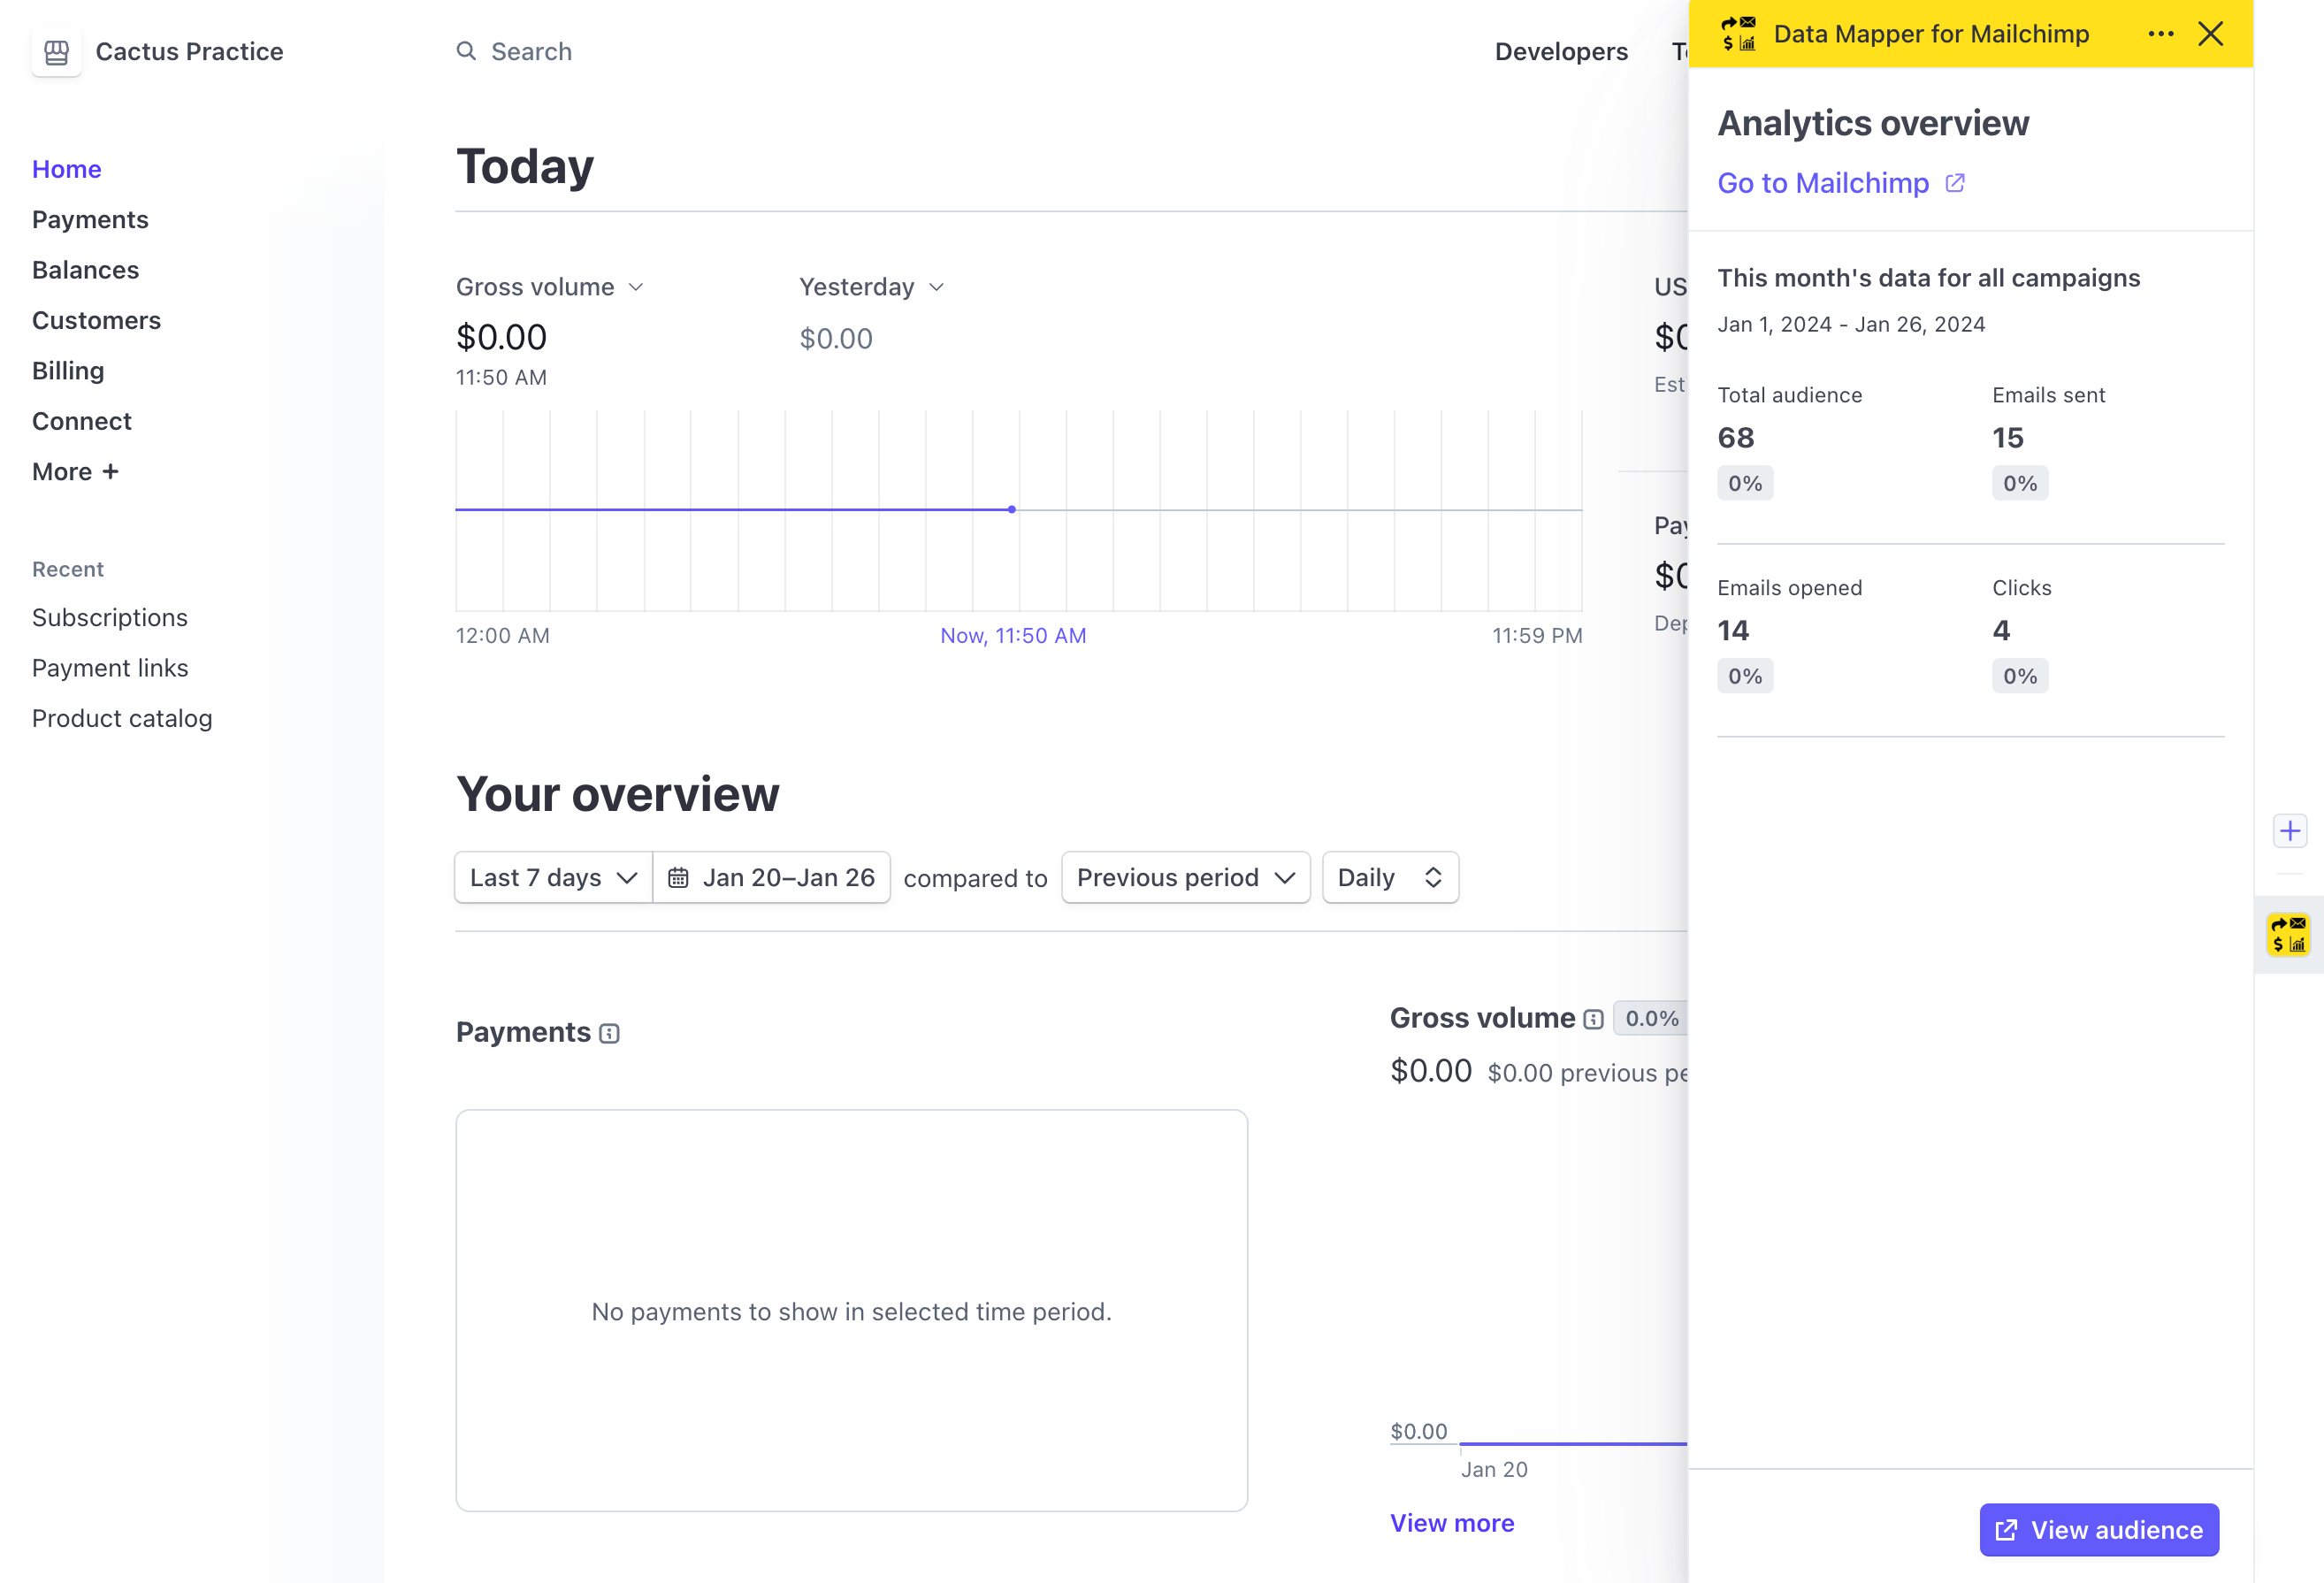Click the View audience button
The width and height of the screenshot is (2324, 1583).
(x=2098, y=1530)
